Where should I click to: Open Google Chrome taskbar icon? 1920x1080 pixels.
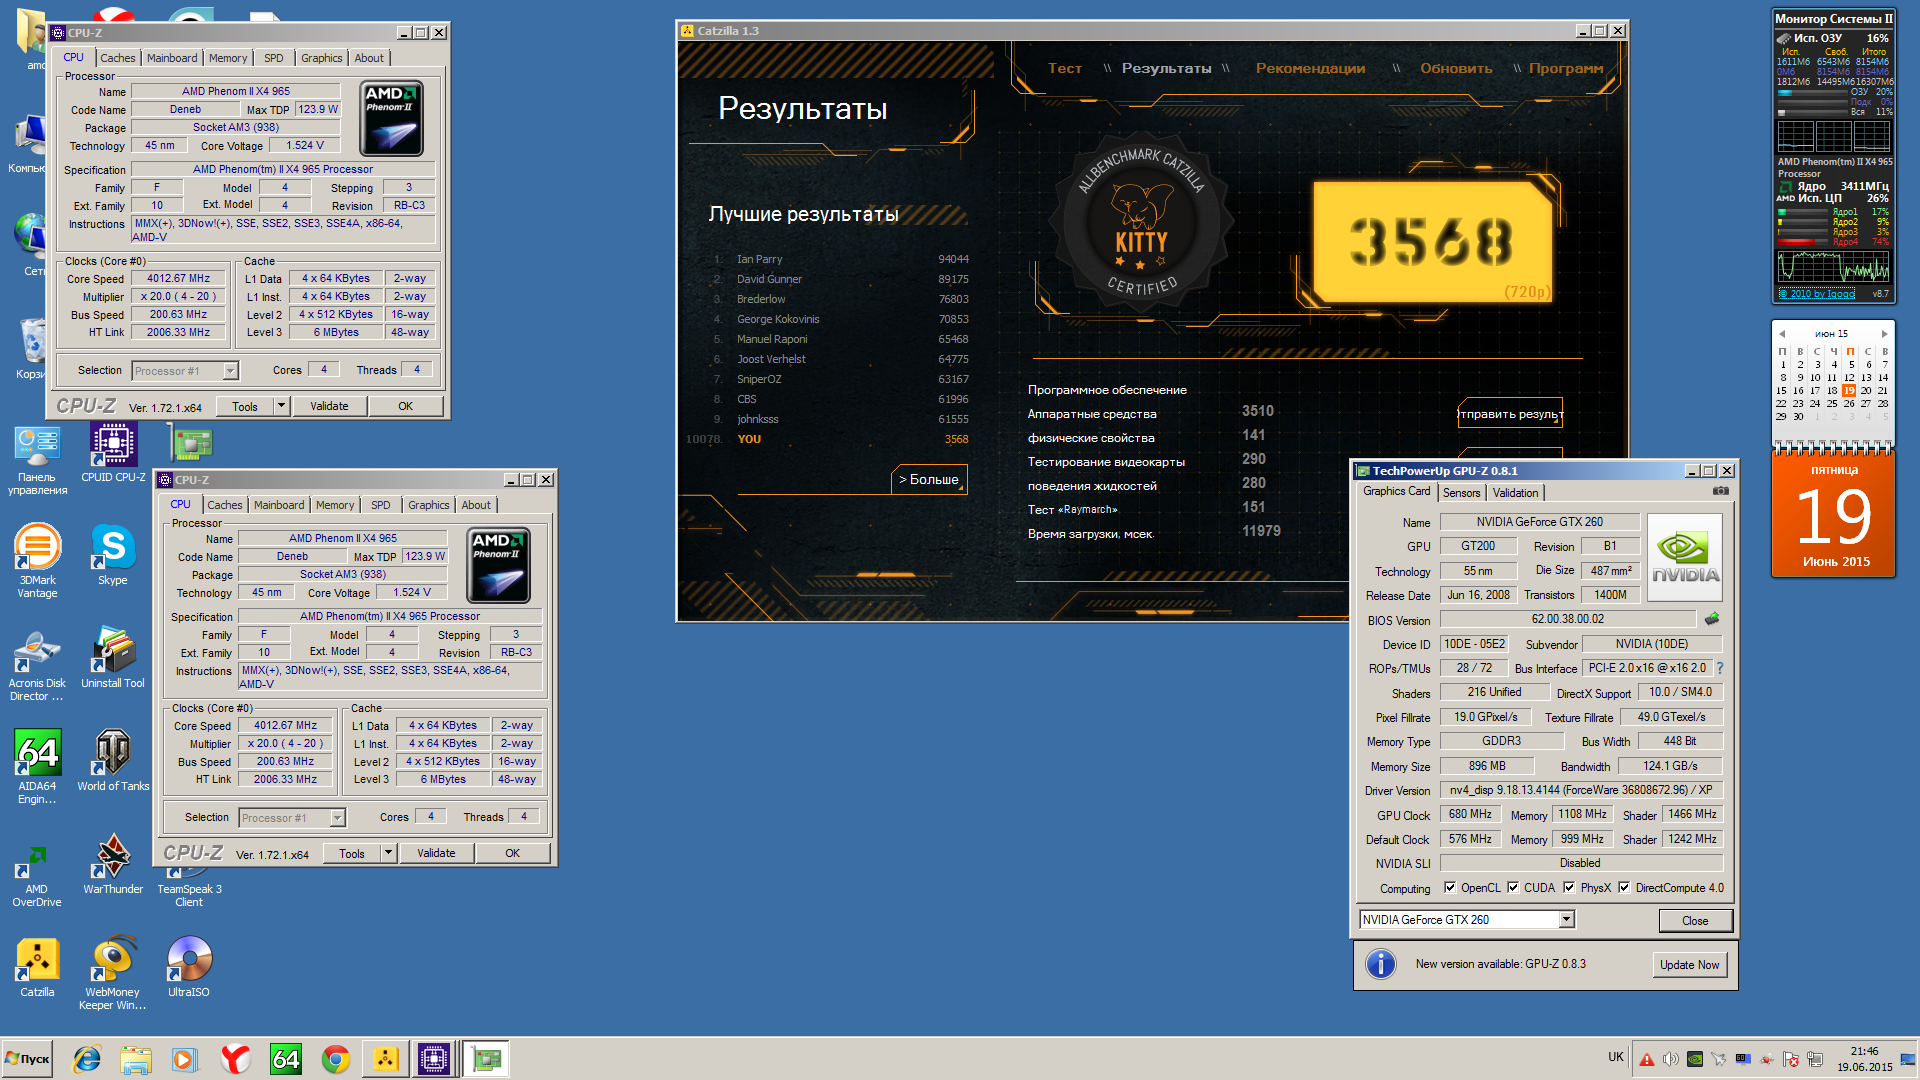(x=335, y=1059)
